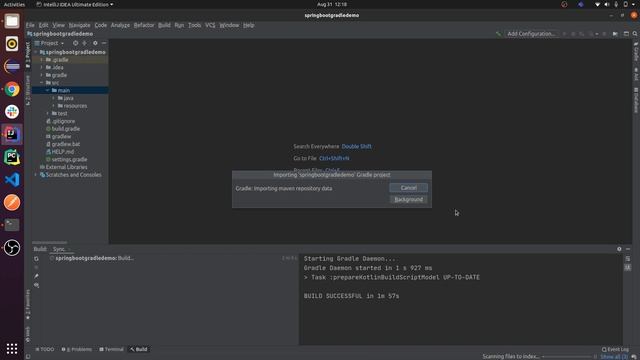The height and width of the screenshot is (360, 640).
Task: Hide the Project panel with minus icon
Action: point(104,43)
